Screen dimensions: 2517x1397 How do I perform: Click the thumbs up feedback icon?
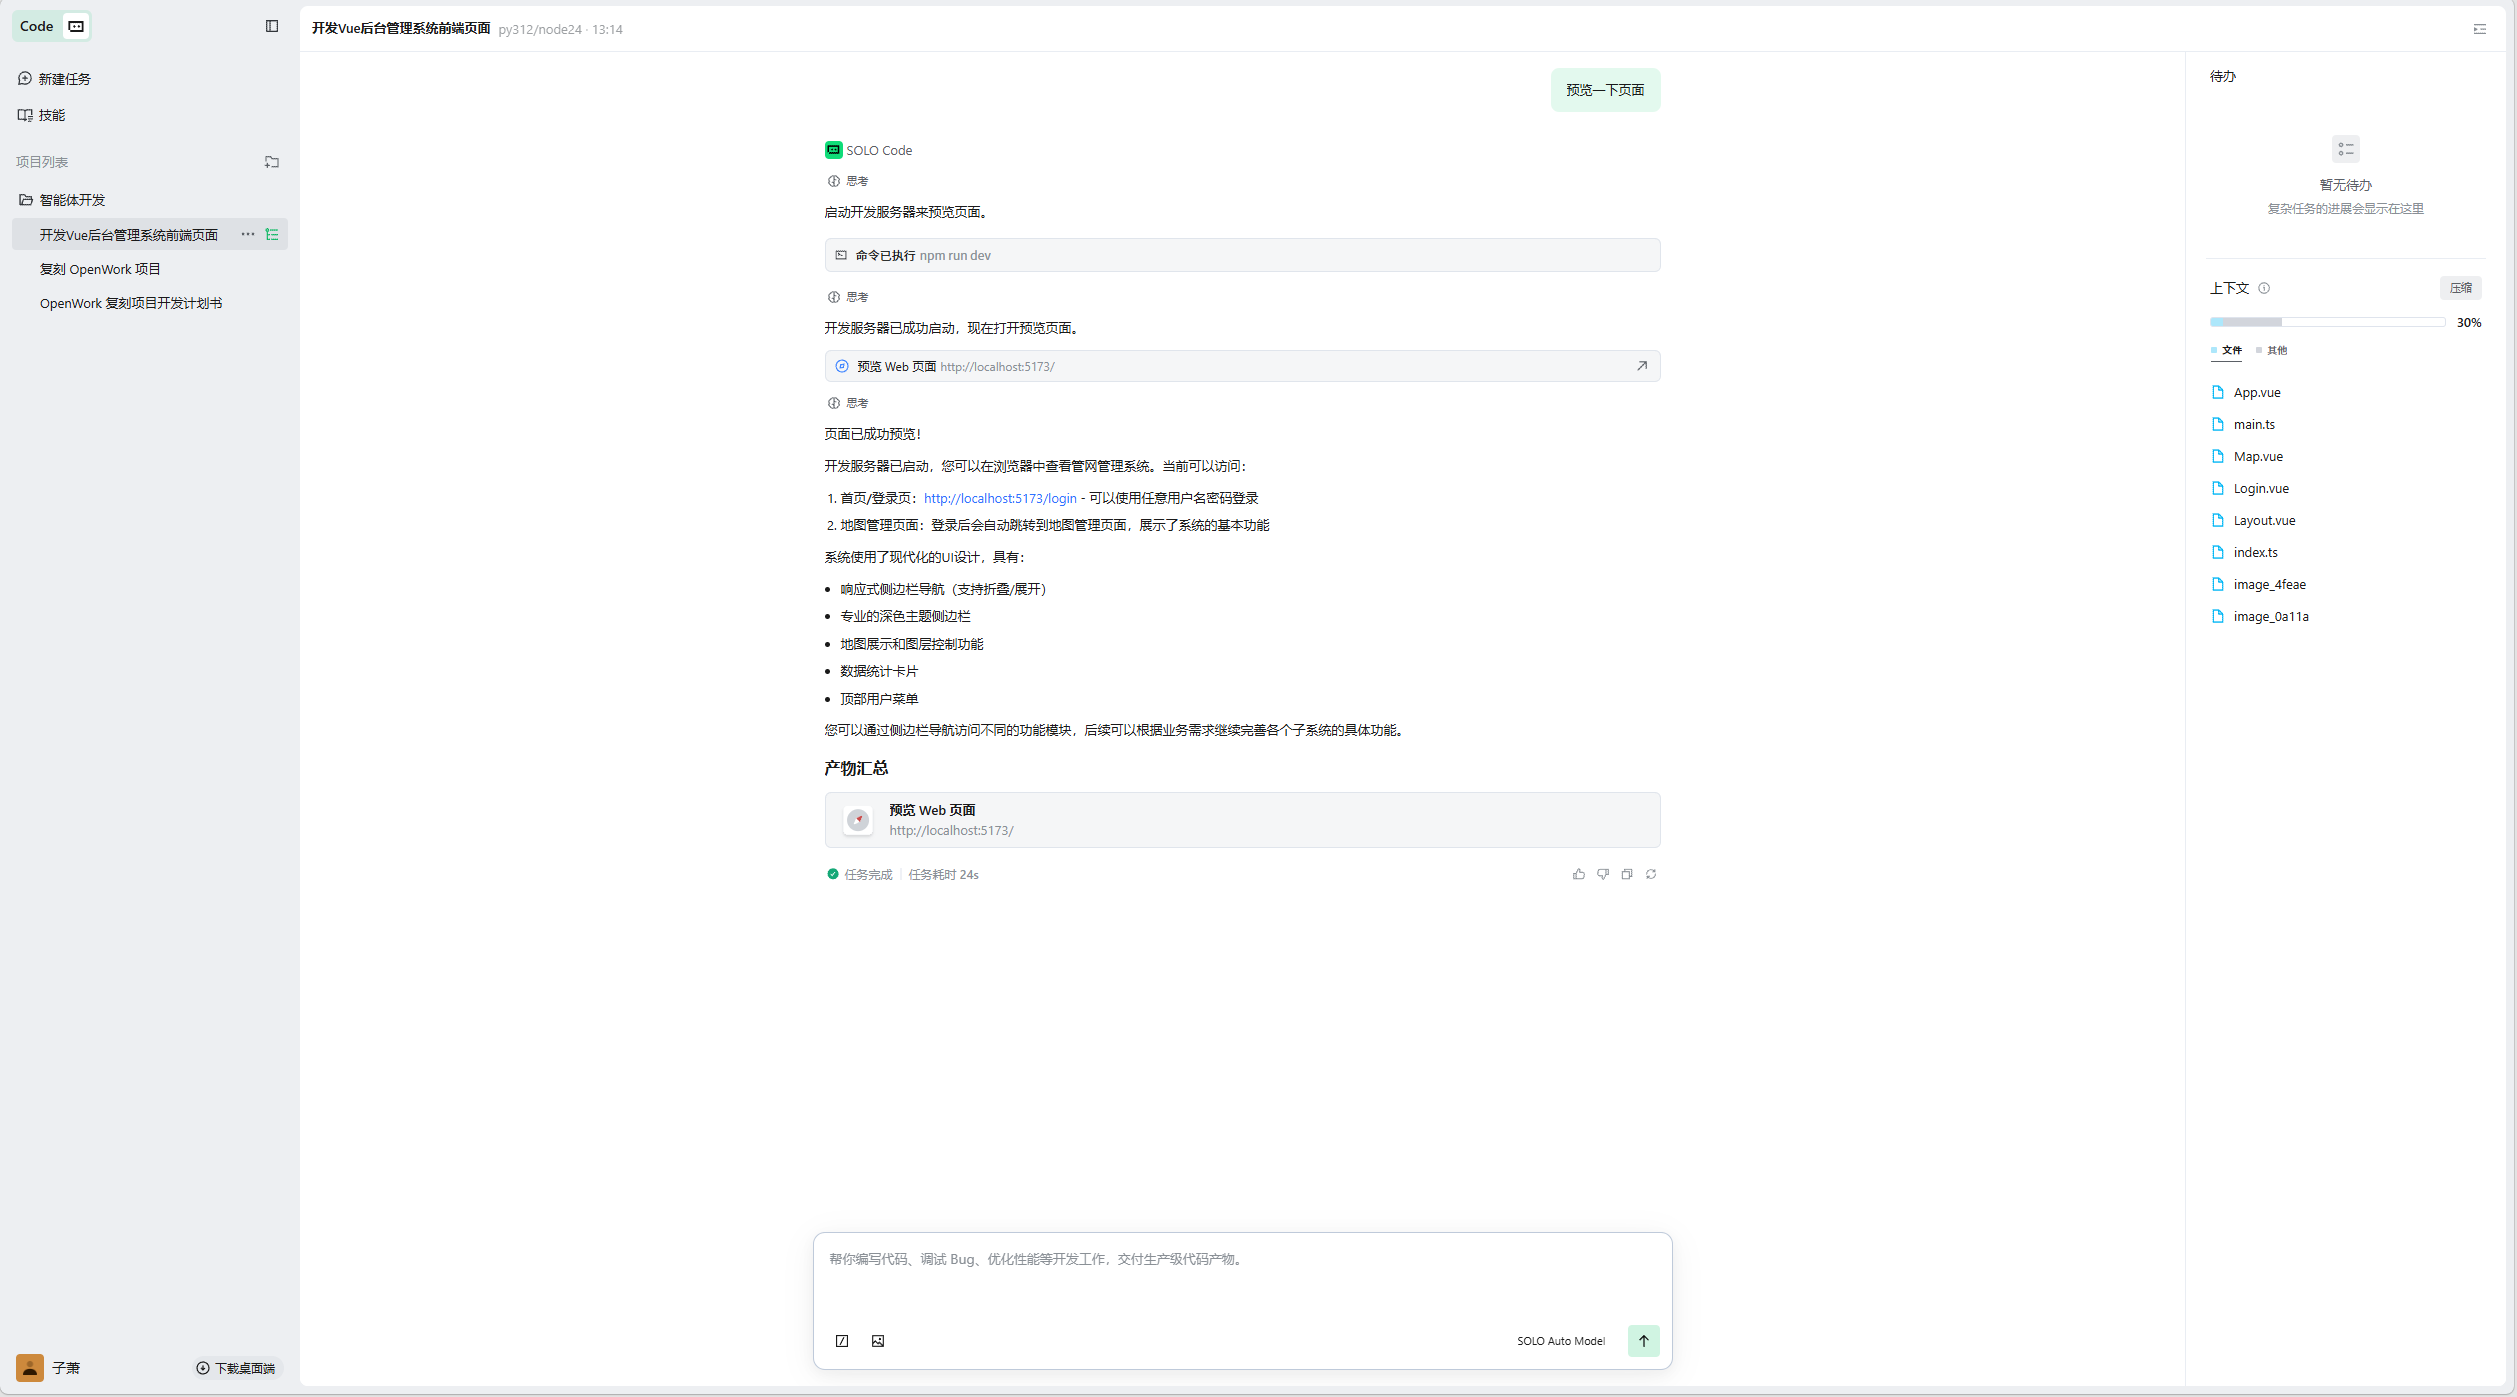pyautogui.click(x=1578, y=874)
